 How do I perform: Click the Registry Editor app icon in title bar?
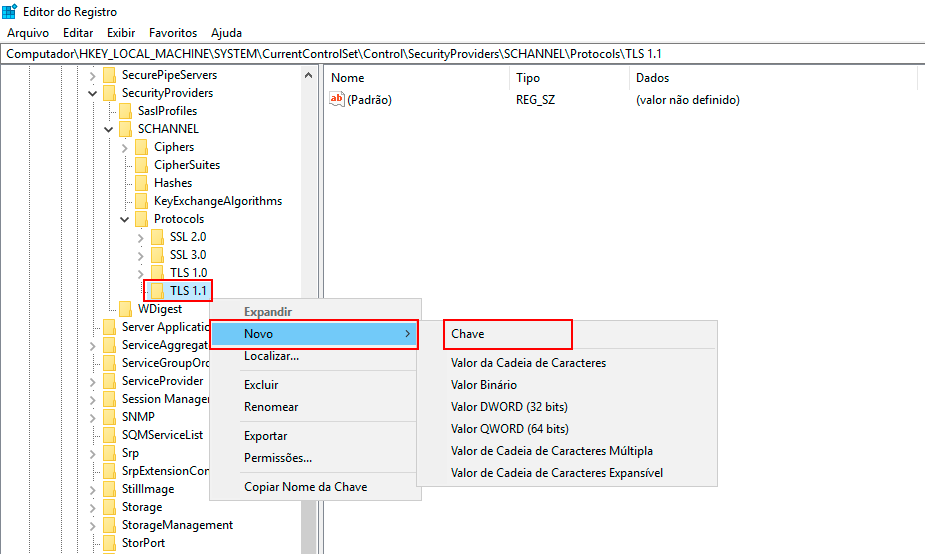9,11
